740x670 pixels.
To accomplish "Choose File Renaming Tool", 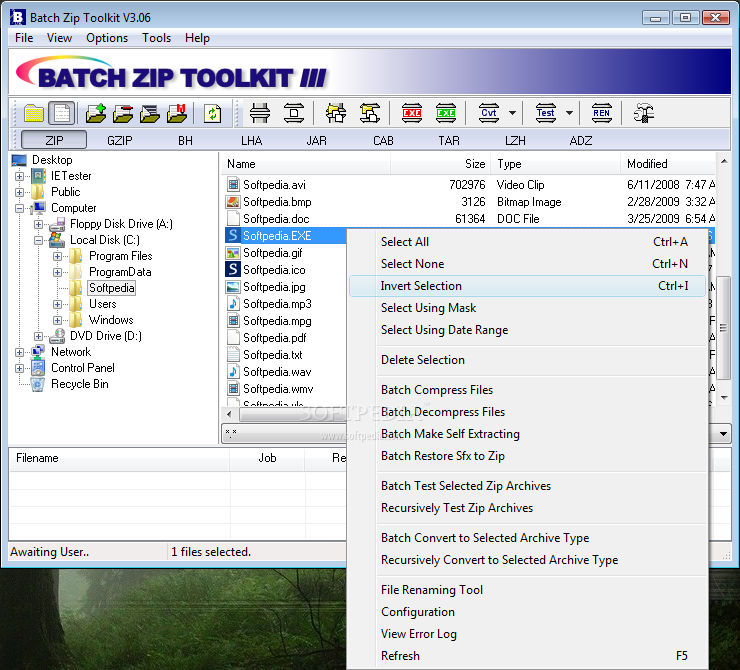I will pyautogui.click(x=527, y=590).
